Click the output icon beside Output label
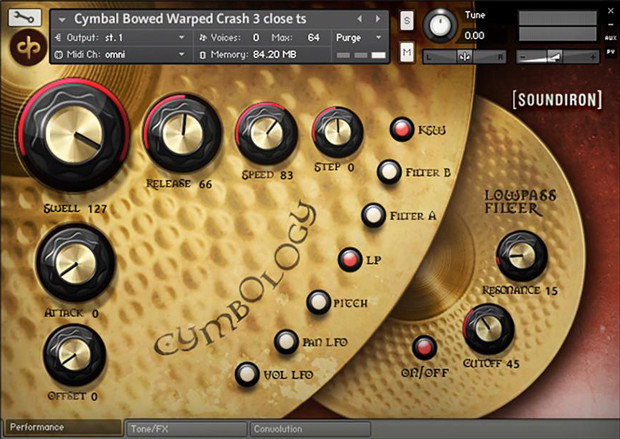 (x=59, y=38)
